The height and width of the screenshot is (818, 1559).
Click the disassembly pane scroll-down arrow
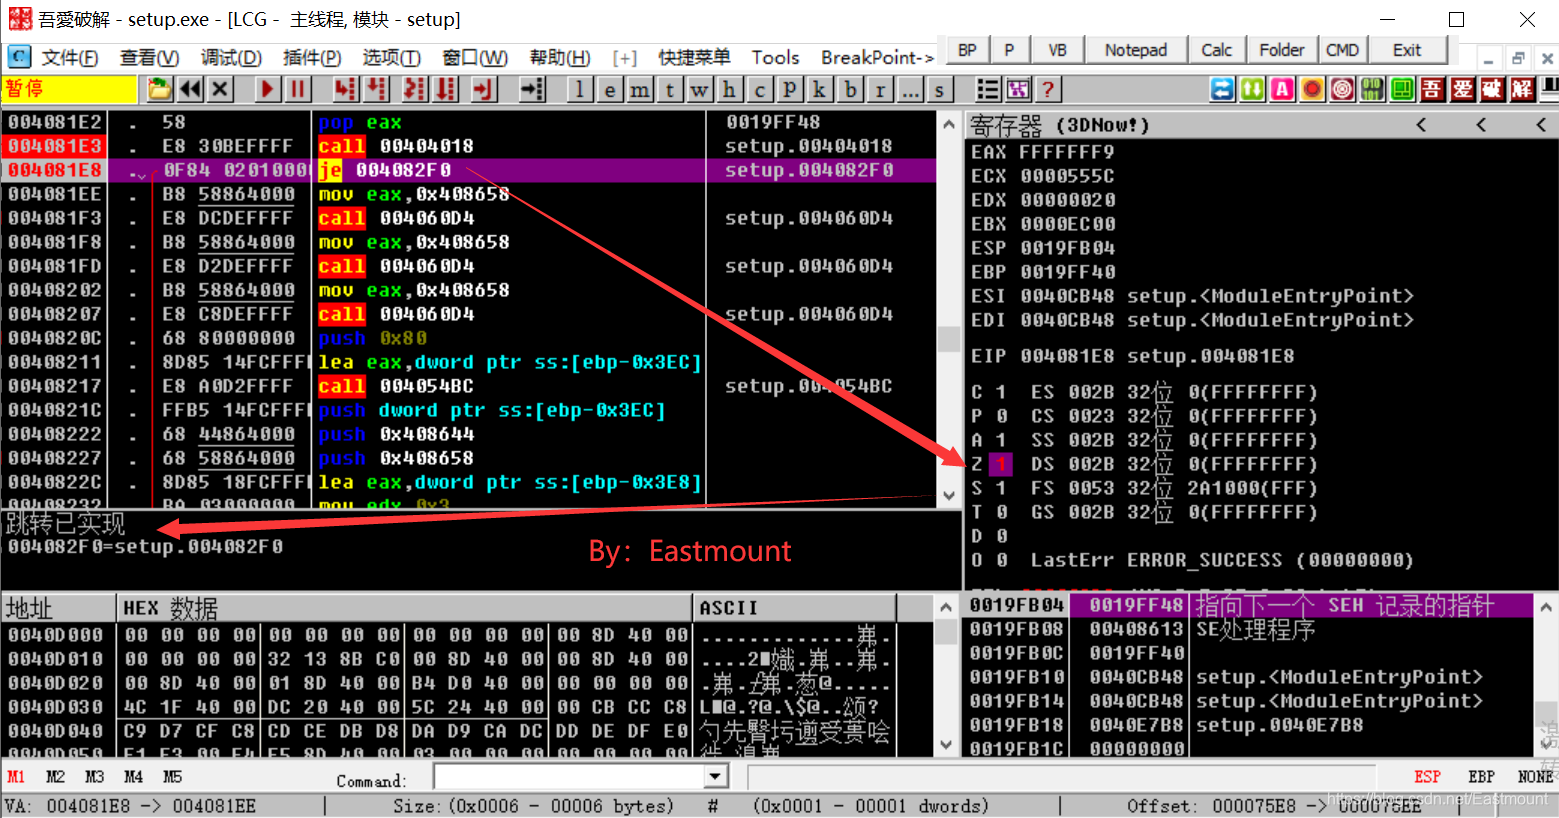(949, 495)
